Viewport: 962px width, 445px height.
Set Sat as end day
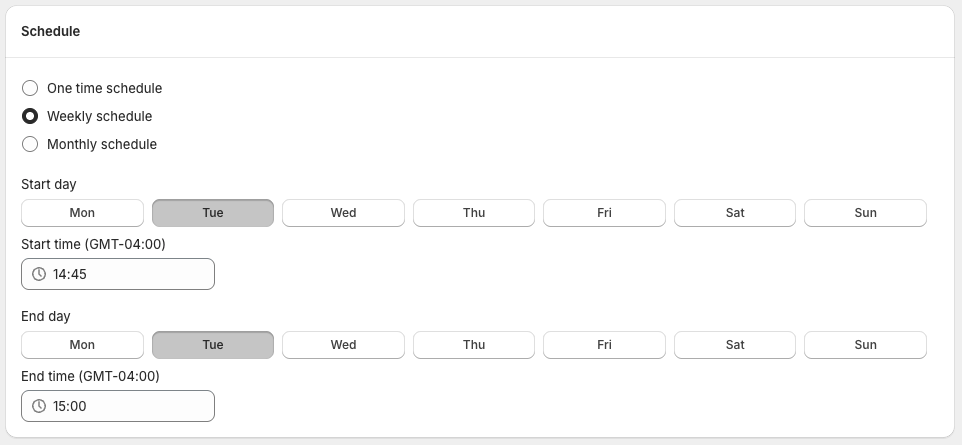pos(735,345)
